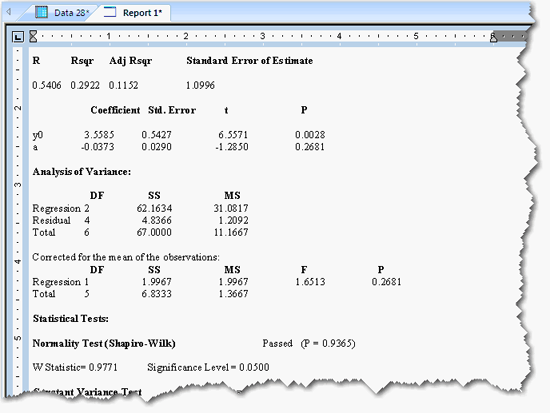This screenshot has height=413, width=550.
Task: Click the vertical ruler at the 2 mark
Action: [x=18, y=108]
